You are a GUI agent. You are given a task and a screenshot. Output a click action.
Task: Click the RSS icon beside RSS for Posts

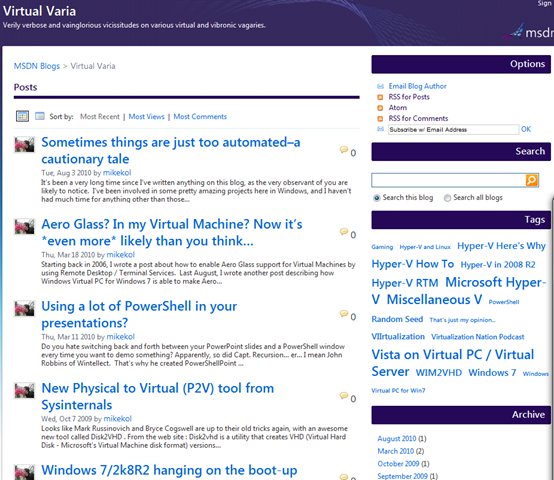[x=381, y=97]
